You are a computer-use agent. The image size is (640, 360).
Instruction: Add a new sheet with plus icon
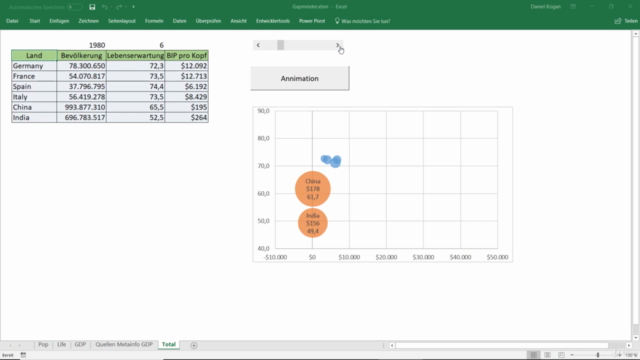(194, 345)
